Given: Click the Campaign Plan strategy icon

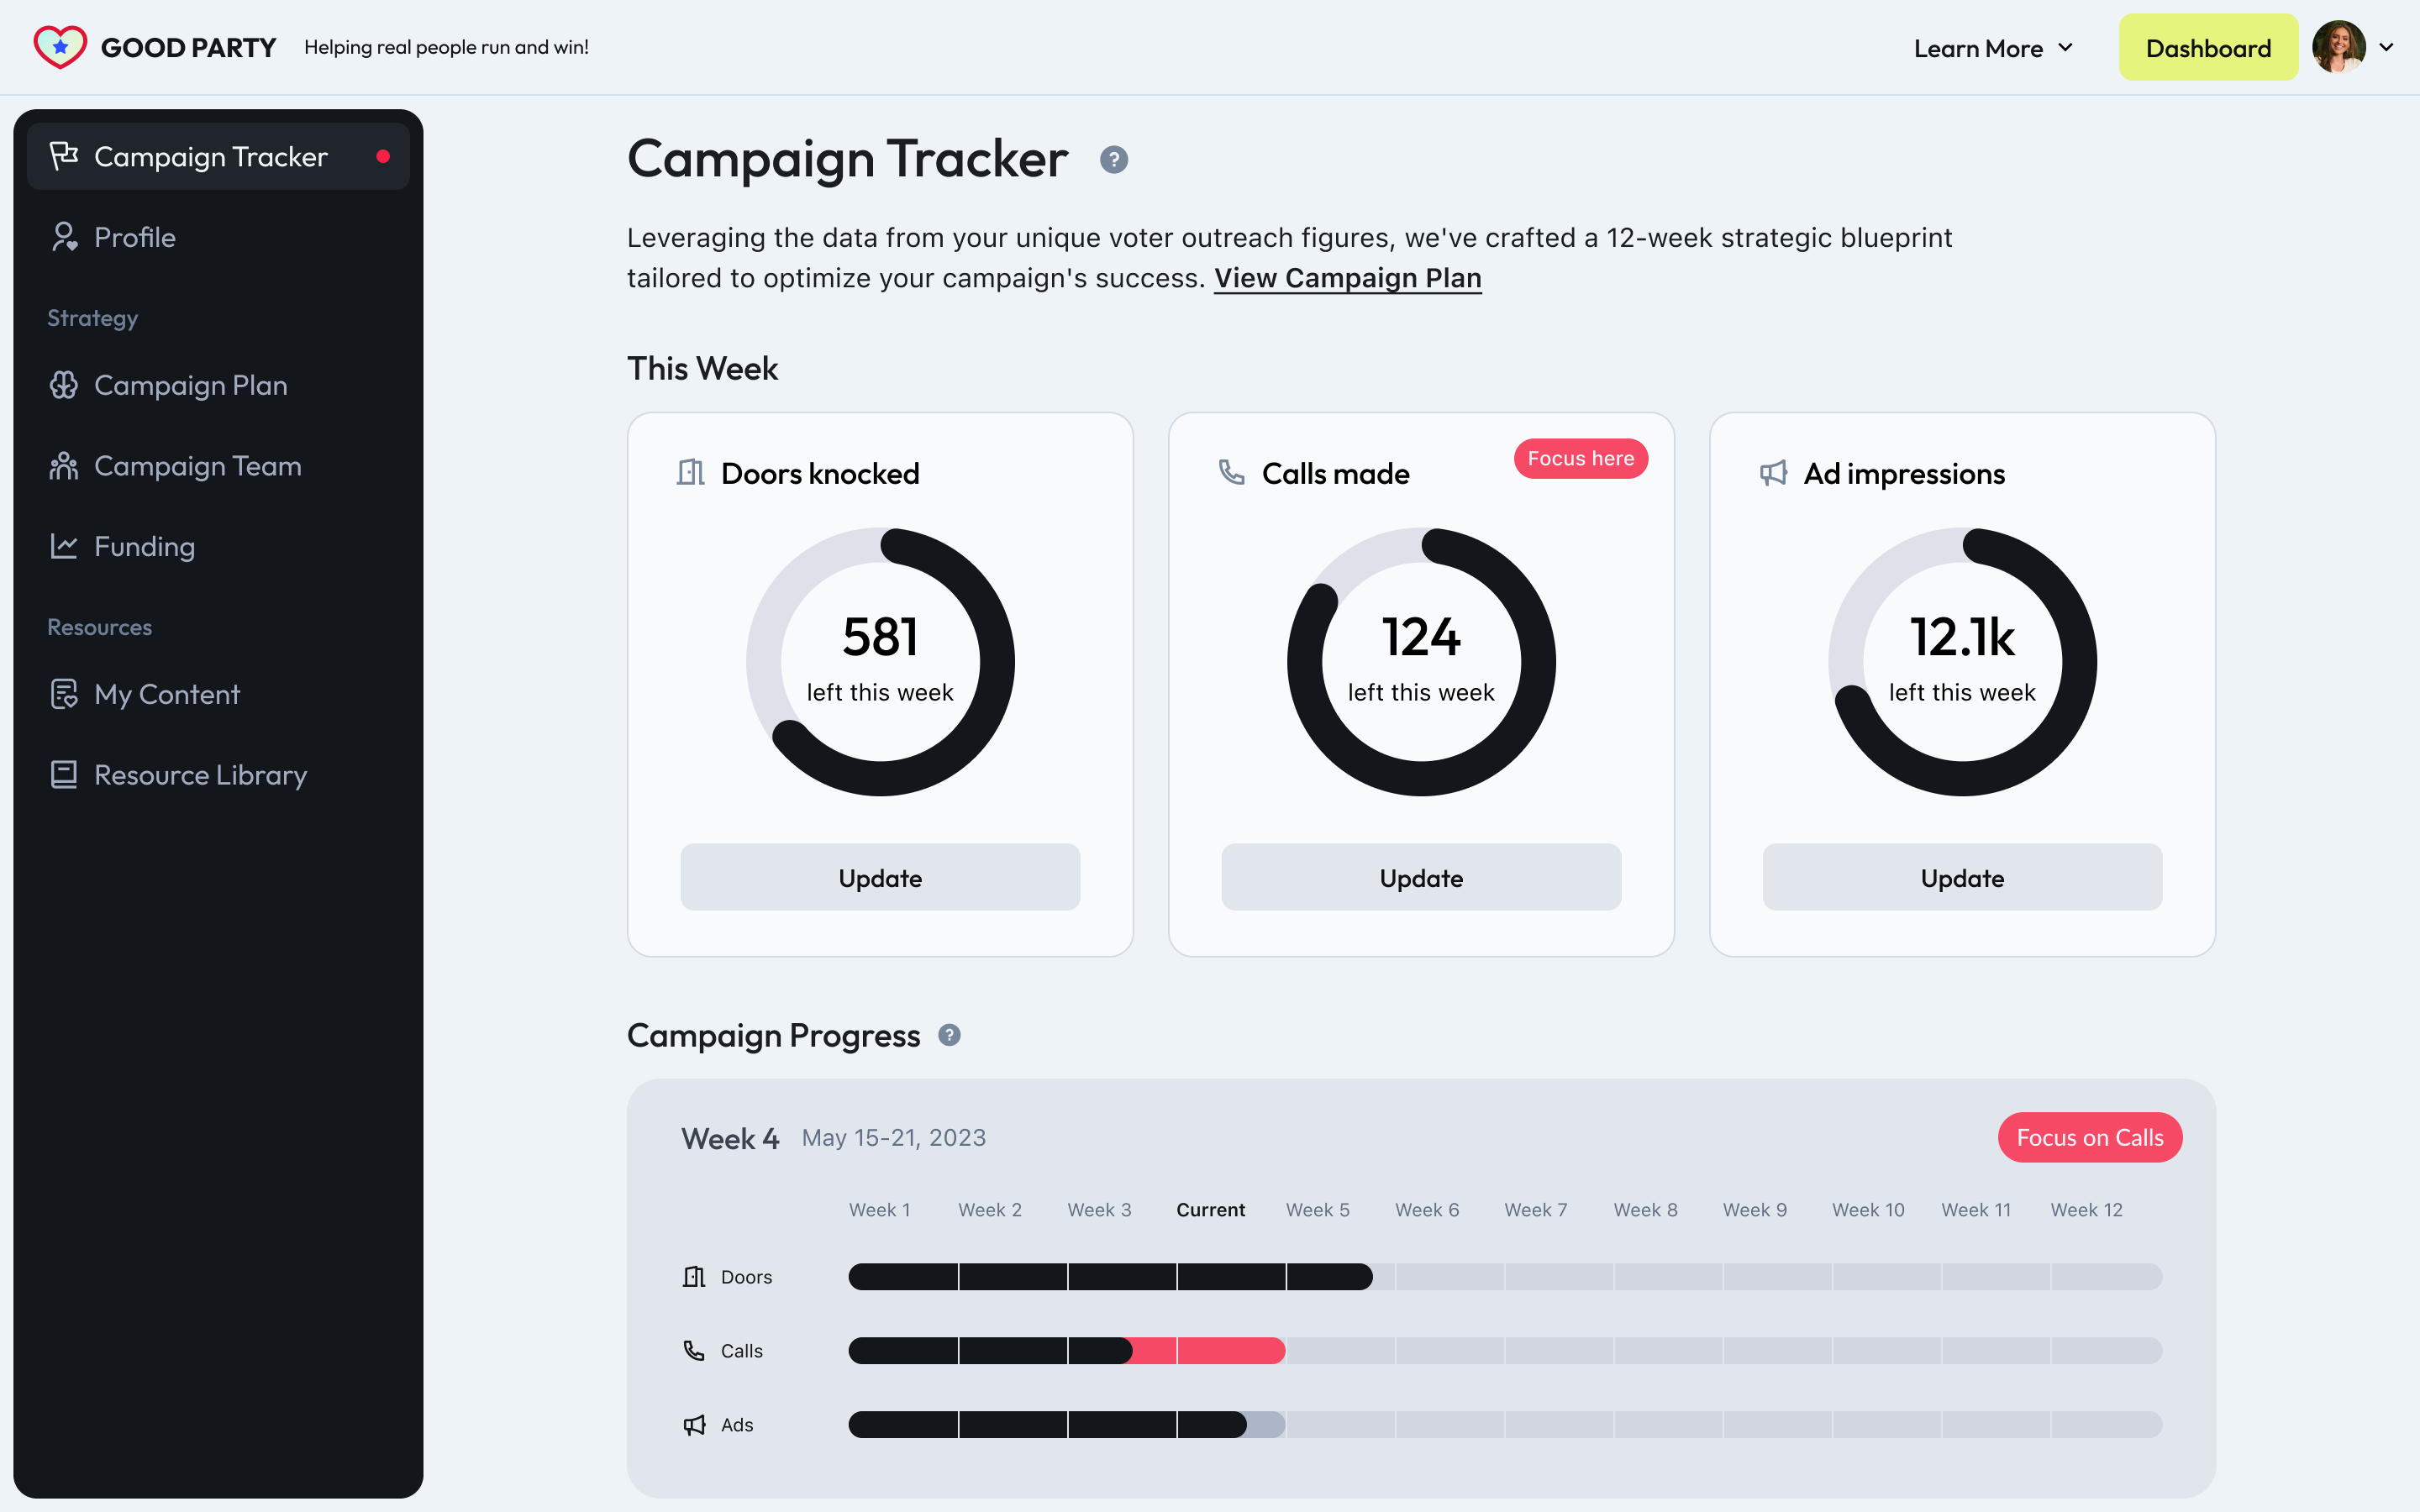Looking at the screenshot, I should pos(64,385).
